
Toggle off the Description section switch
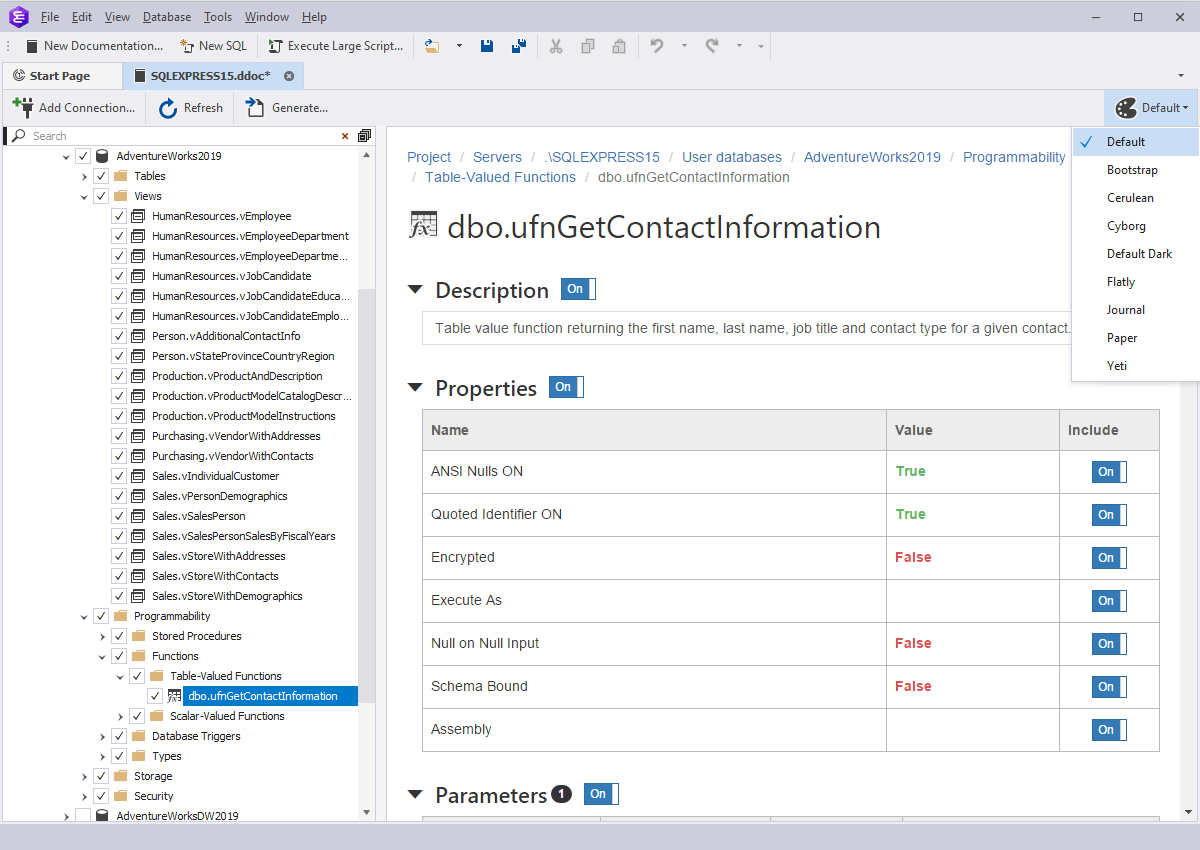[577, 289]
